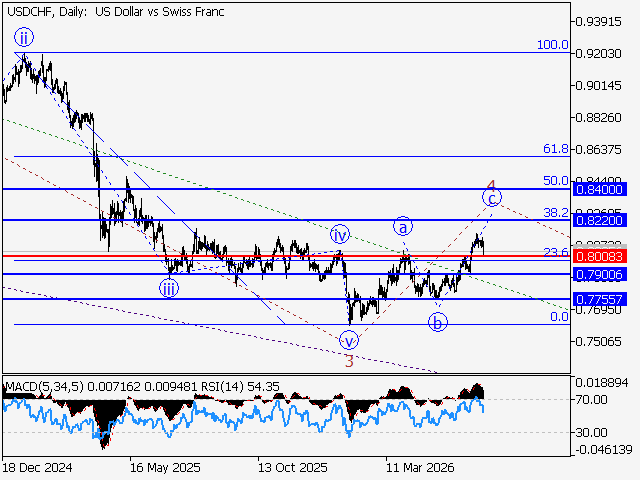Click the 0.75065 price axis value
Viewport: 640px width, 480px height.
pyautogui.click(x=598, y=341)
